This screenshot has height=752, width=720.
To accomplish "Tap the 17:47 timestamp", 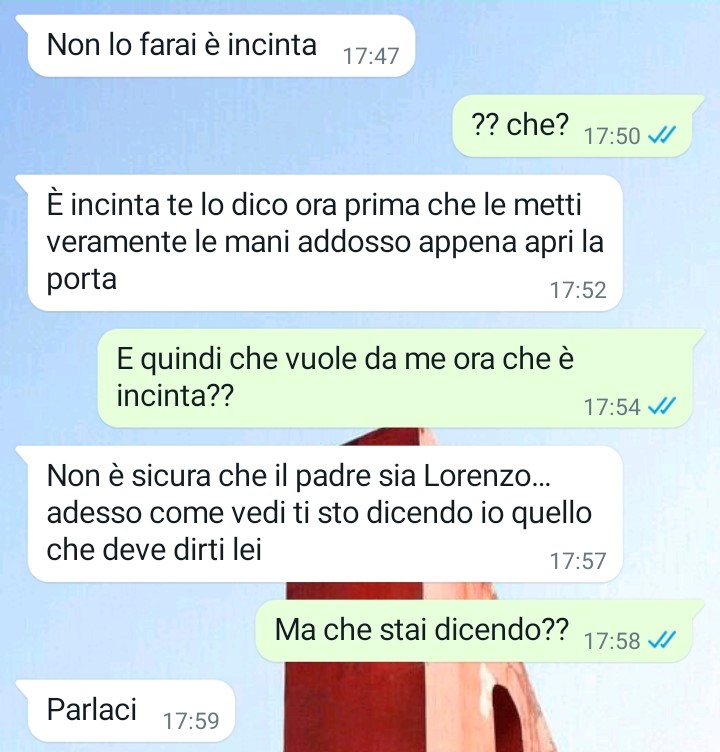I will coord(371,56).
